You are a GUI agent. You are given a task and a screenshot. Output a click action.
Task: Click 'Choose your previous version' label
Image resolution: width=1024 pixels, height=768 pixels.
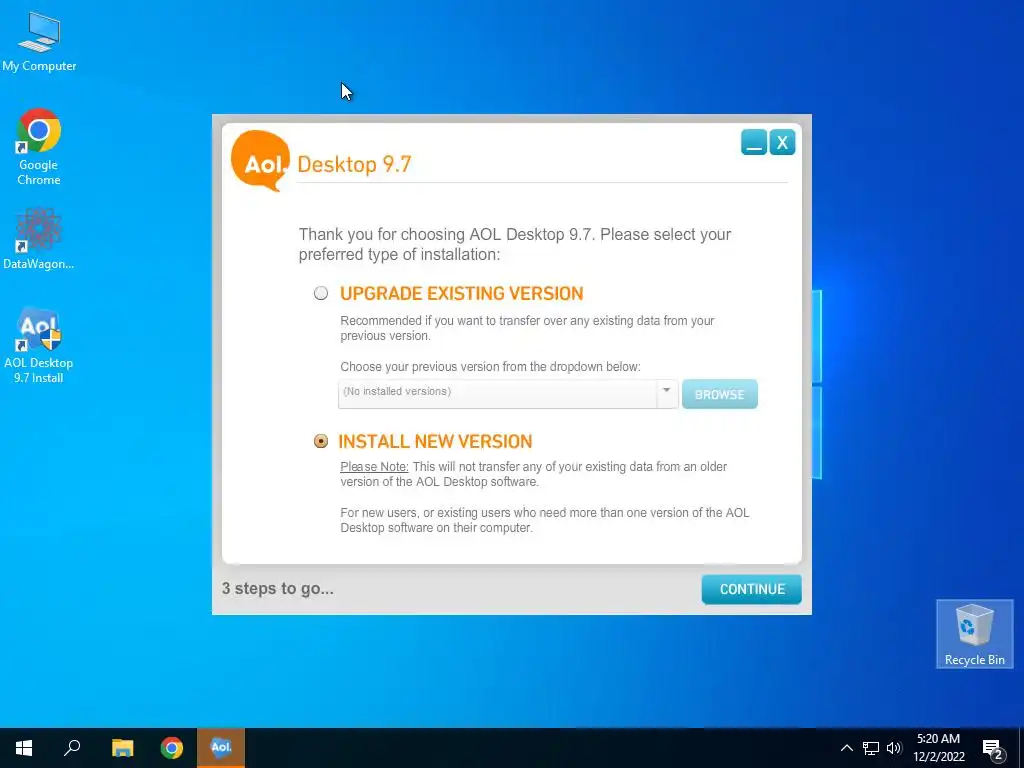point(490,367)
